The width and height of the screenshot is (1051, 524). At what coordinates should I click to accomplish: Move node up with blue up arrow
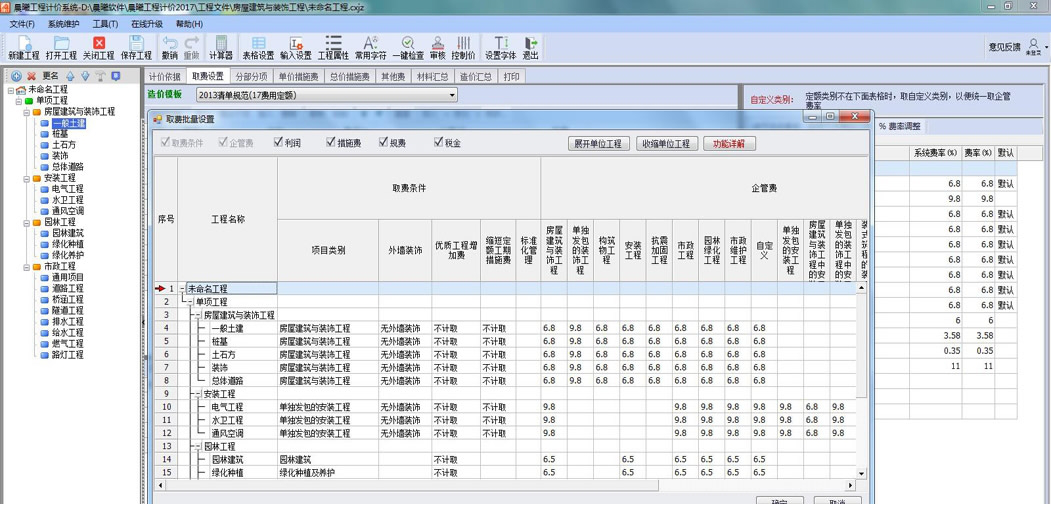click(70, 76)
